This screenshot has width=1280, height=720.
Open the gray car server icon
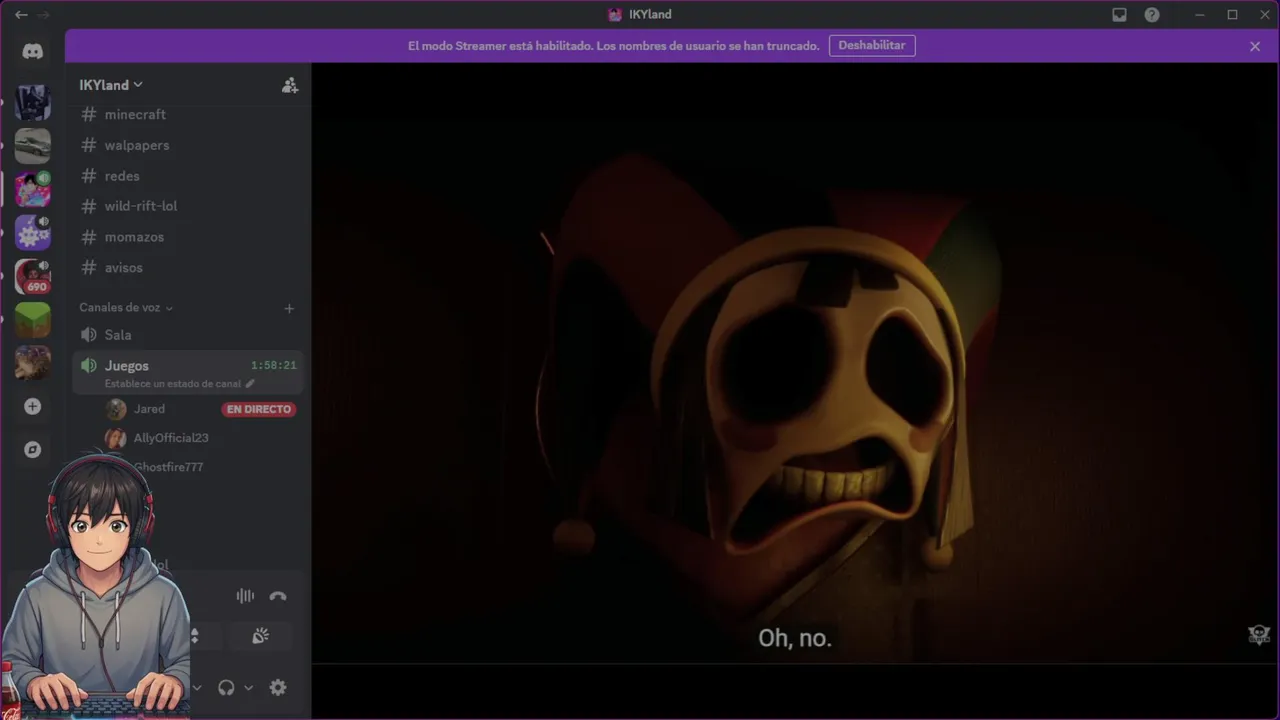coord(33,146)
